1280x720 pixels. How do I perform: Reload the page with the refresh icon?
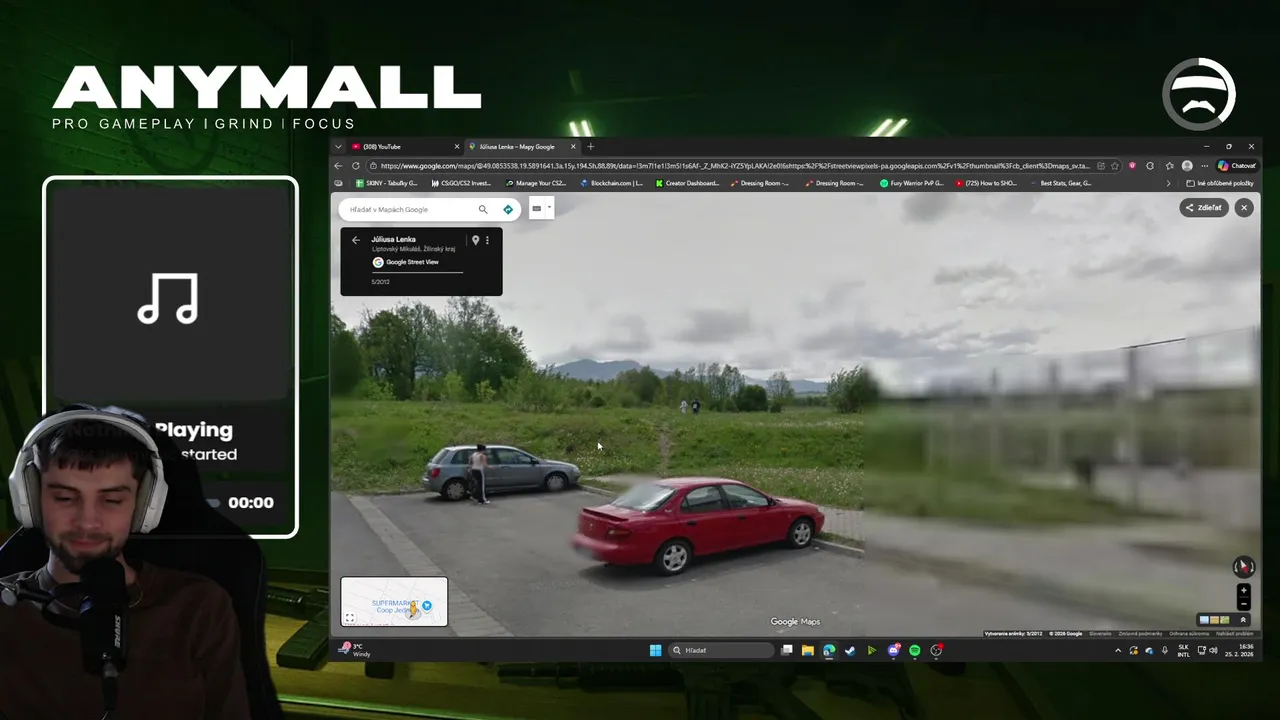click(356, 166)
